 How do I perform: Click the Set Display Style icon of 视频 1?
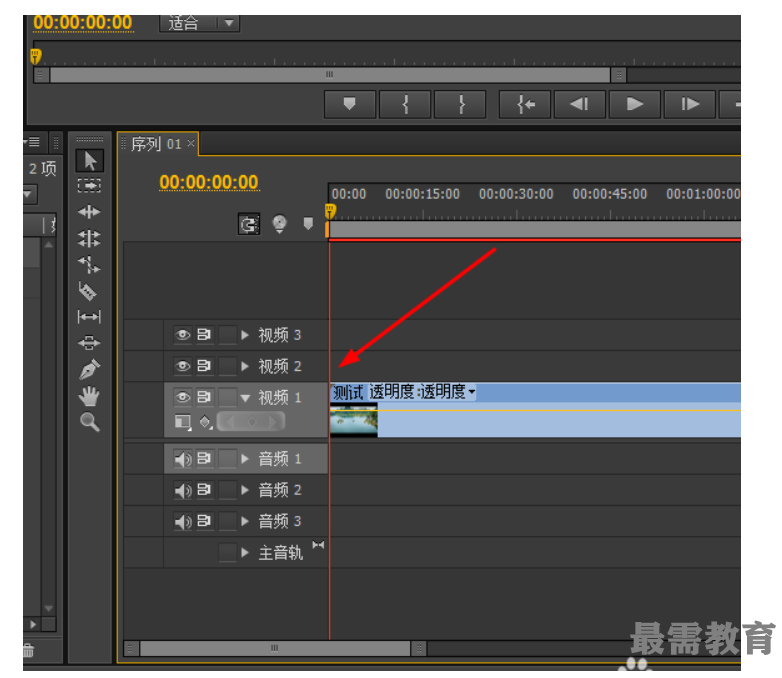coord(183,422)
